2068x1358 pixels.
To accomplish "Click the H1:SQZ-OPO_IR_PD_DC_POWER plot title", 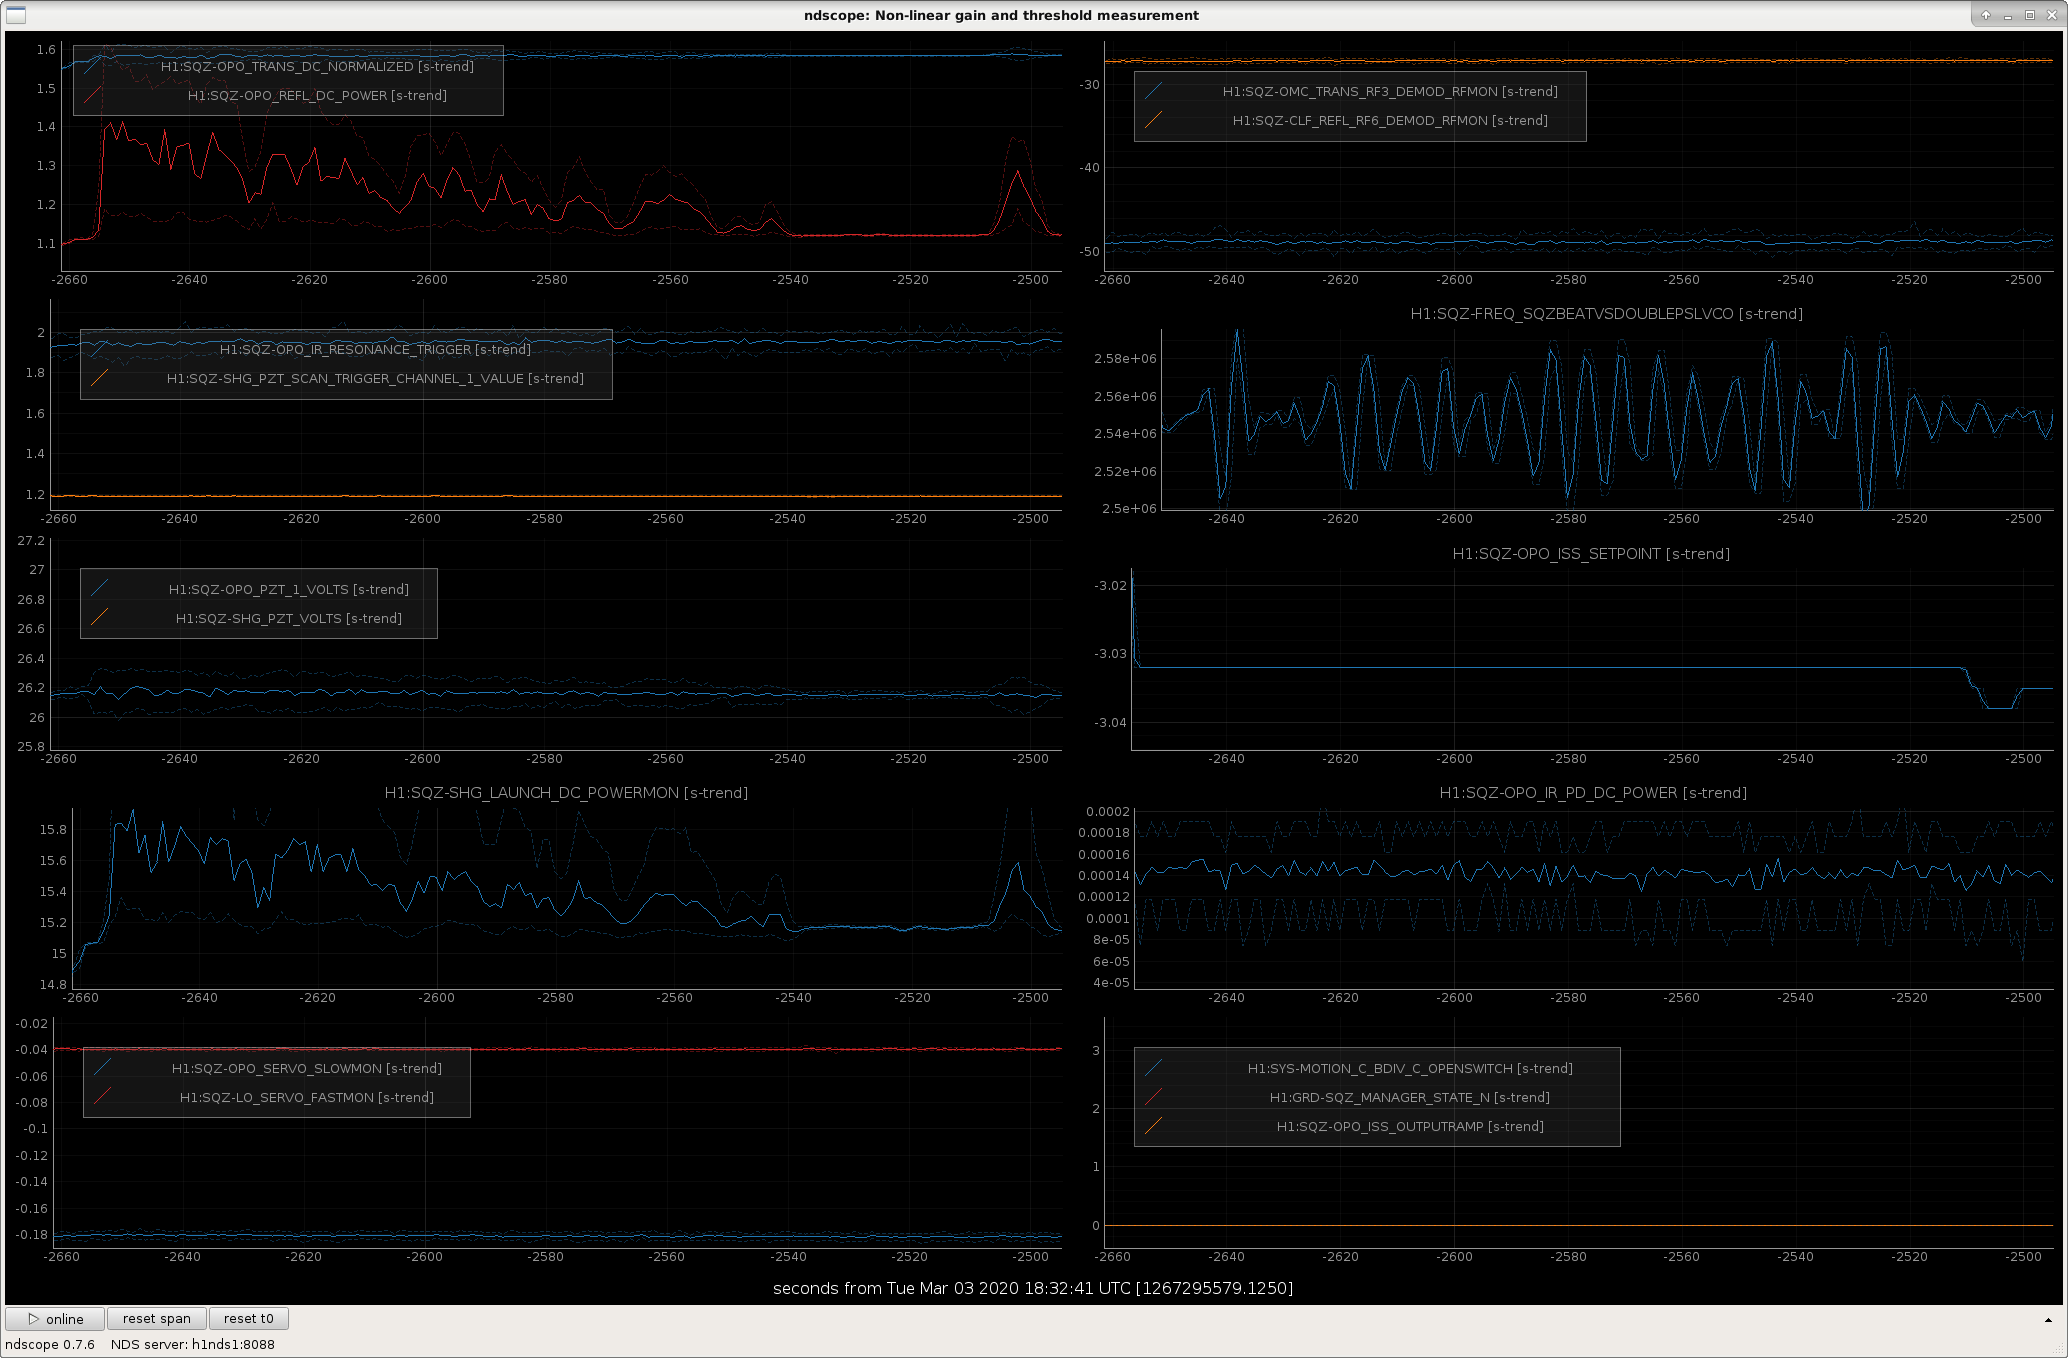I will tap(1593, 792).
